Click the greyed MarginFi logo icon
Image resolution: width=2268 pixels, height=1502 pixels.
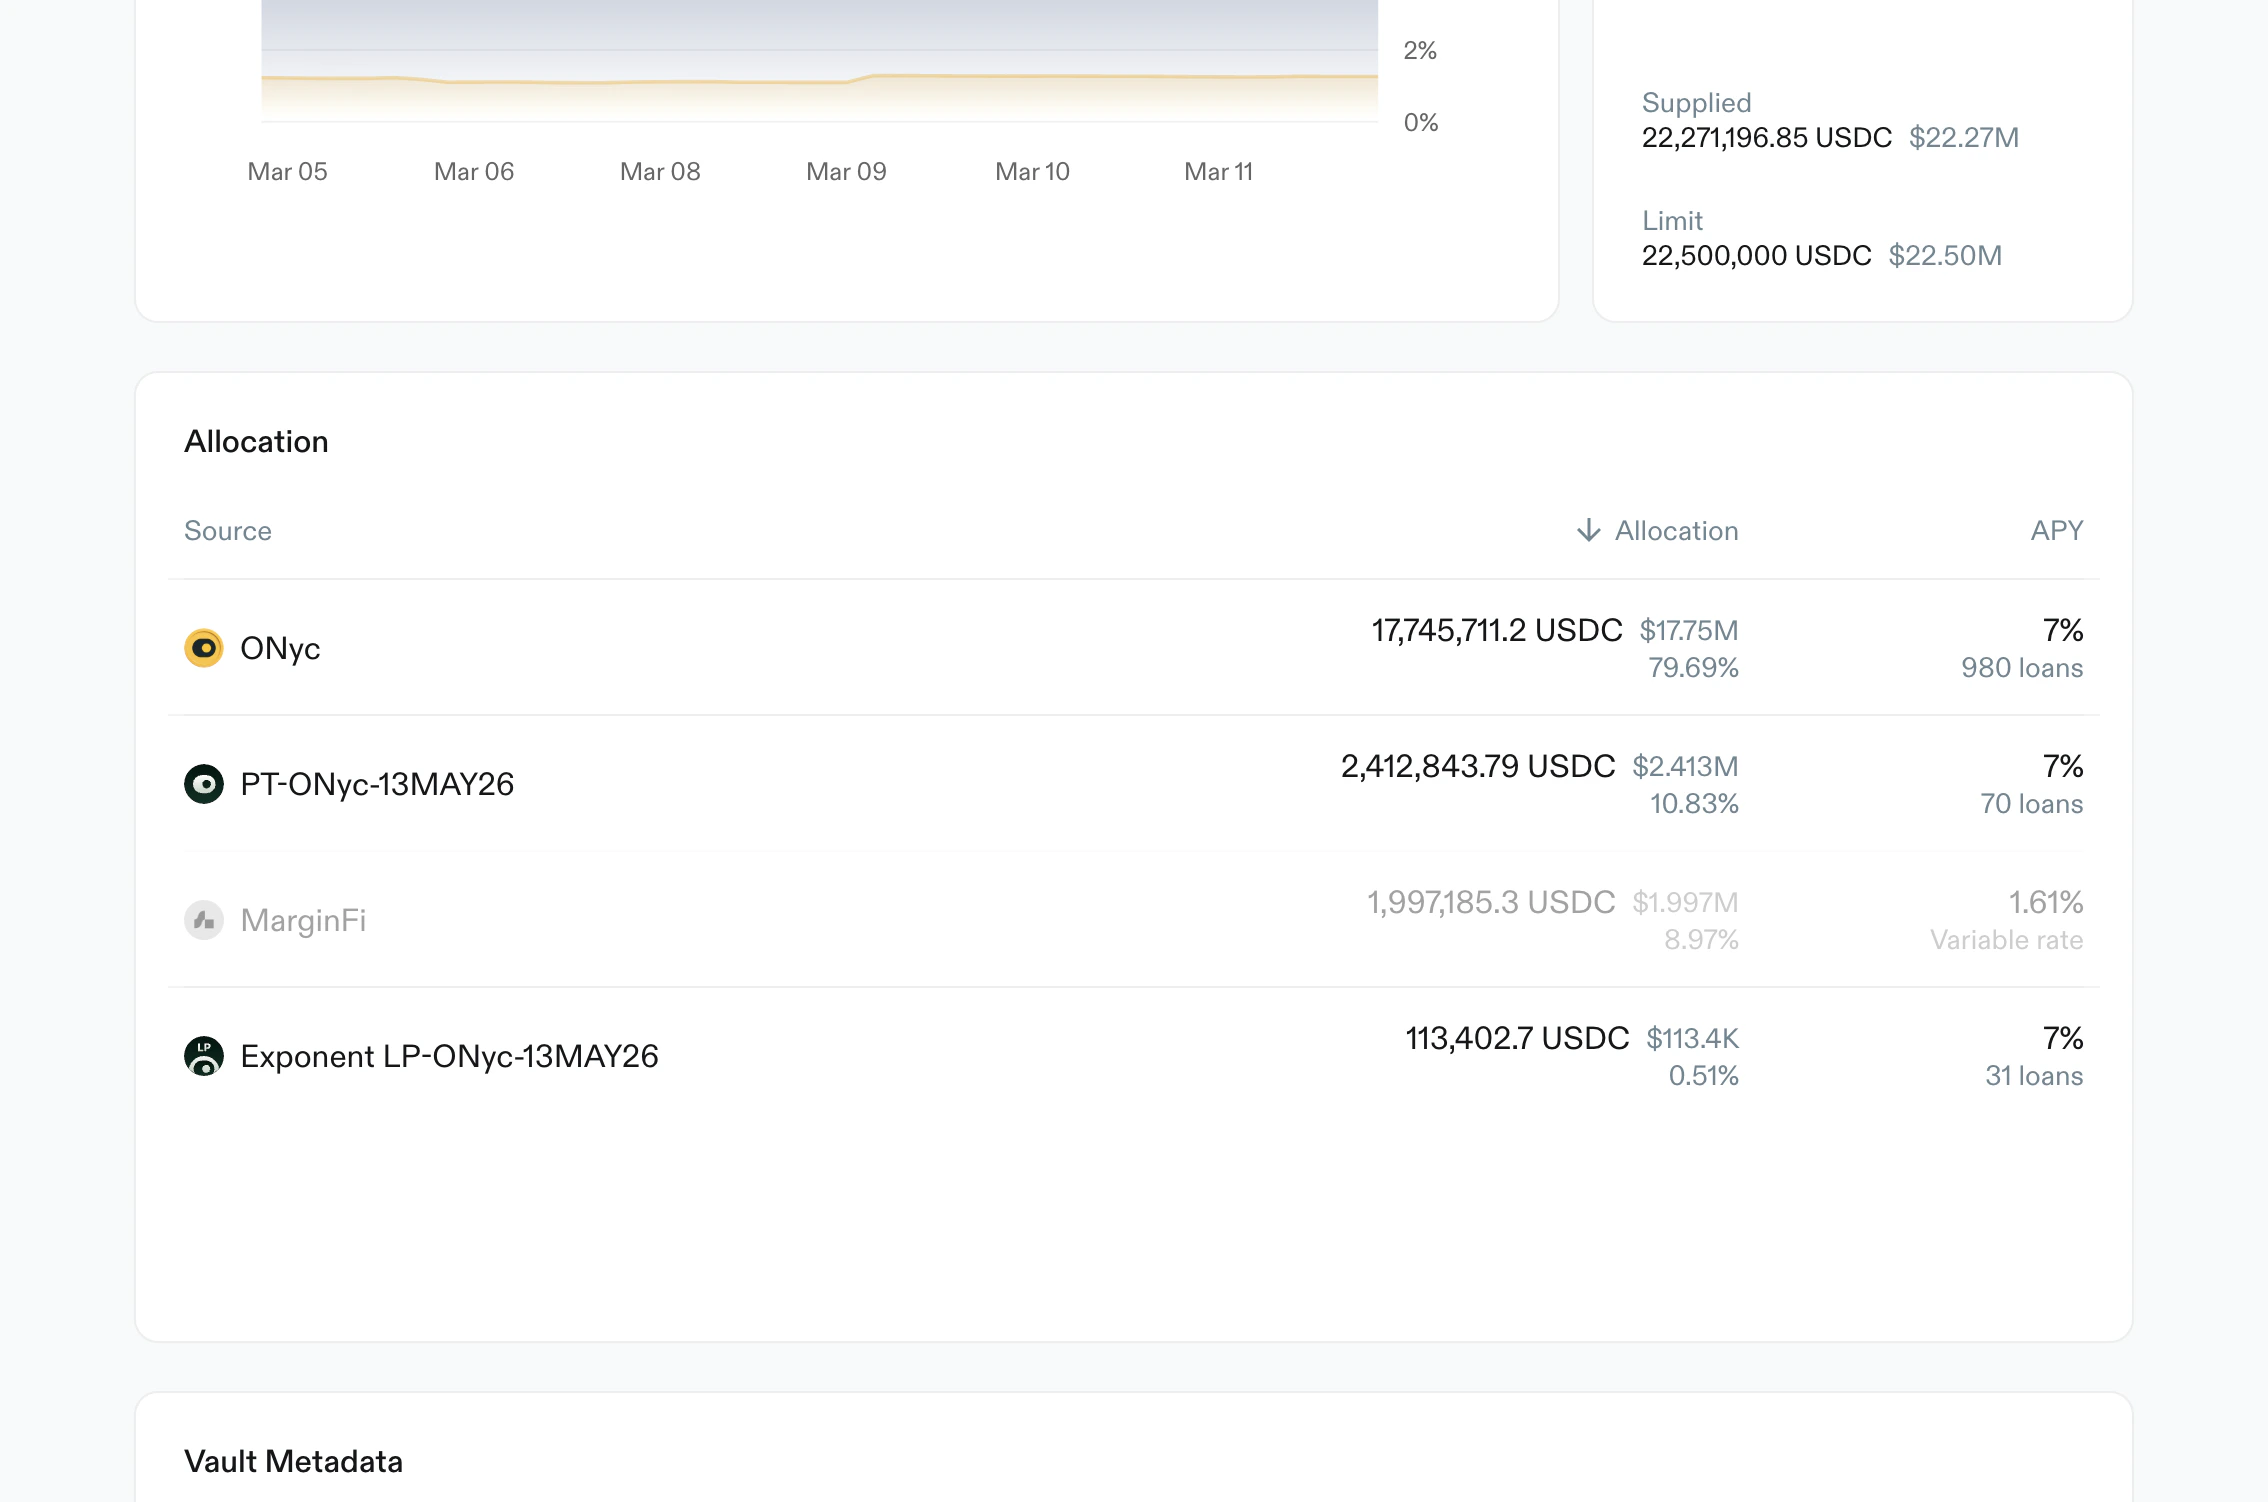[x=204, y=920]
